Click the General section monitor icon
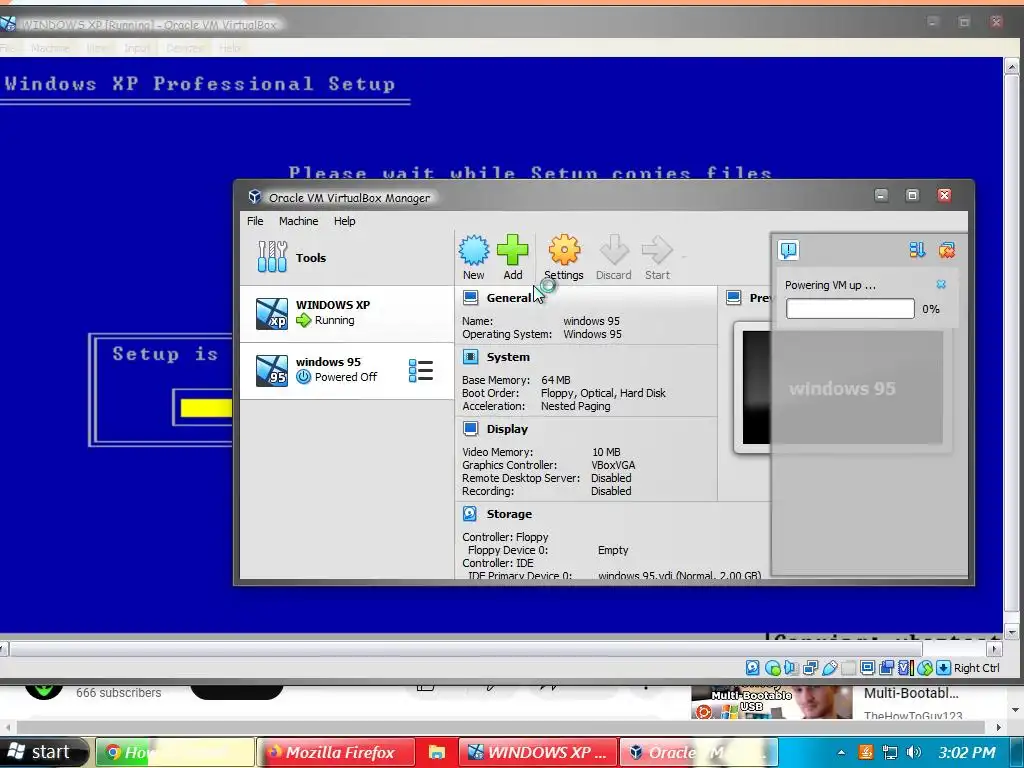Screen dimensions: 1024x768 click(x=470, y=298)
